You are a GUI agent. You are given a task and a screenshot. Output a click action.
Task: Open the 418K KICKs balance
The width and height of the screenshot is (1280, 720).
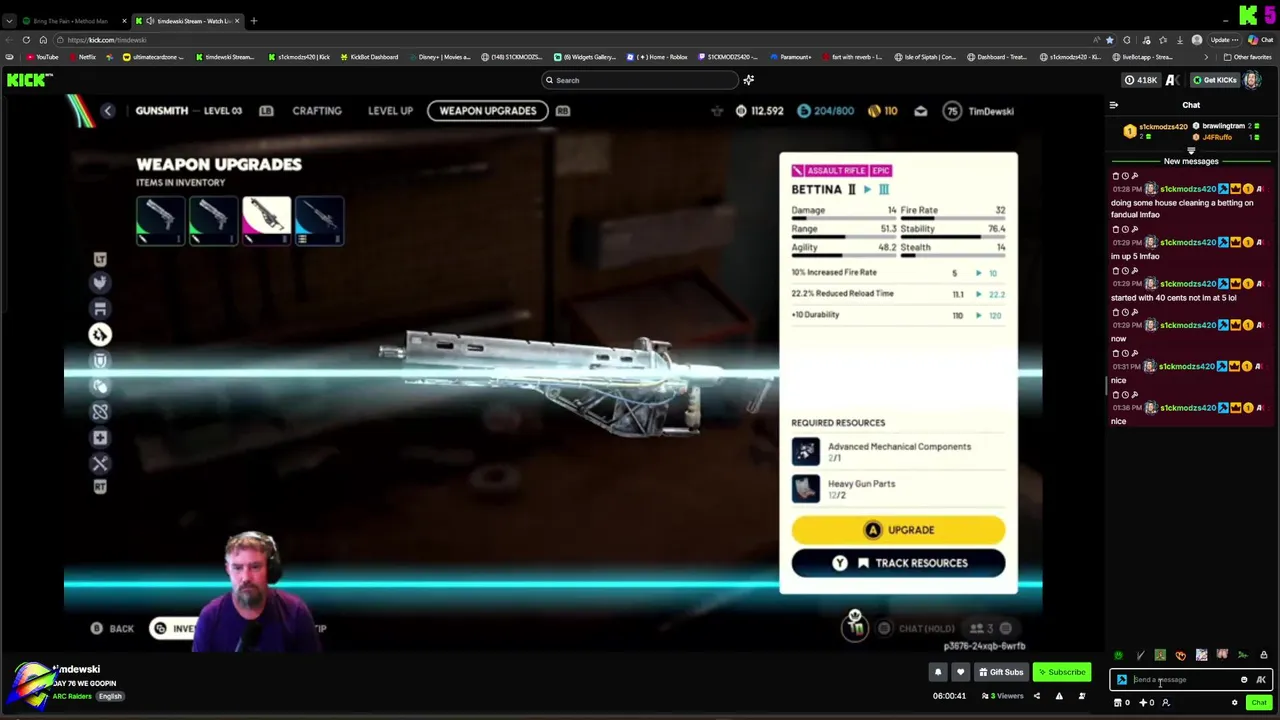1141,80
